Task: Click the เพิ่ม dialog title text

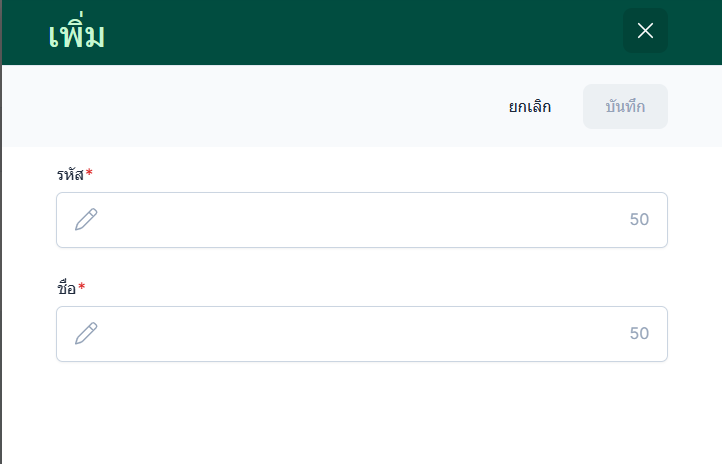Action: (77, 35)
